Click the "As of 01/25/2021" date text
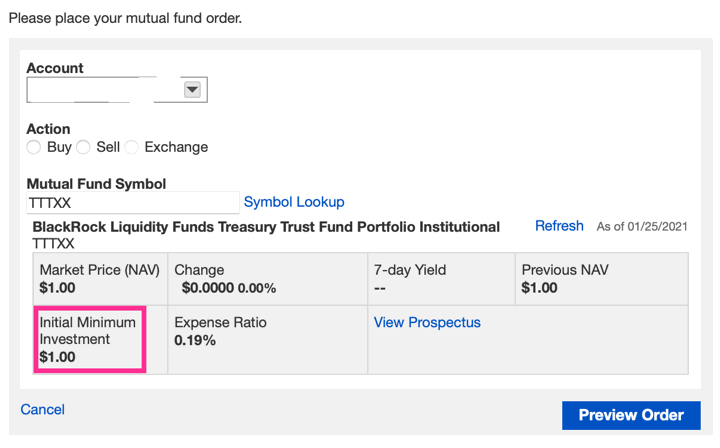The image size is (720, 448). (x=642, y=227)
